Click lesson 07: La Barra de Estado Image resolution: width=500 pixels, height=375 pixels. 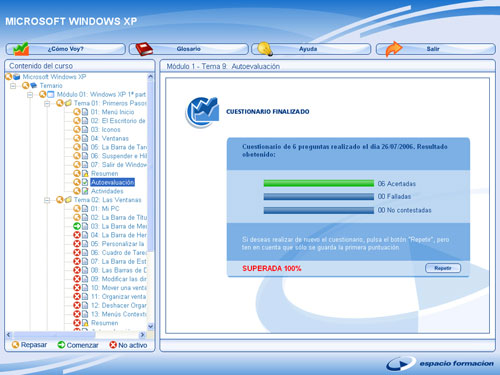[119, 261]
